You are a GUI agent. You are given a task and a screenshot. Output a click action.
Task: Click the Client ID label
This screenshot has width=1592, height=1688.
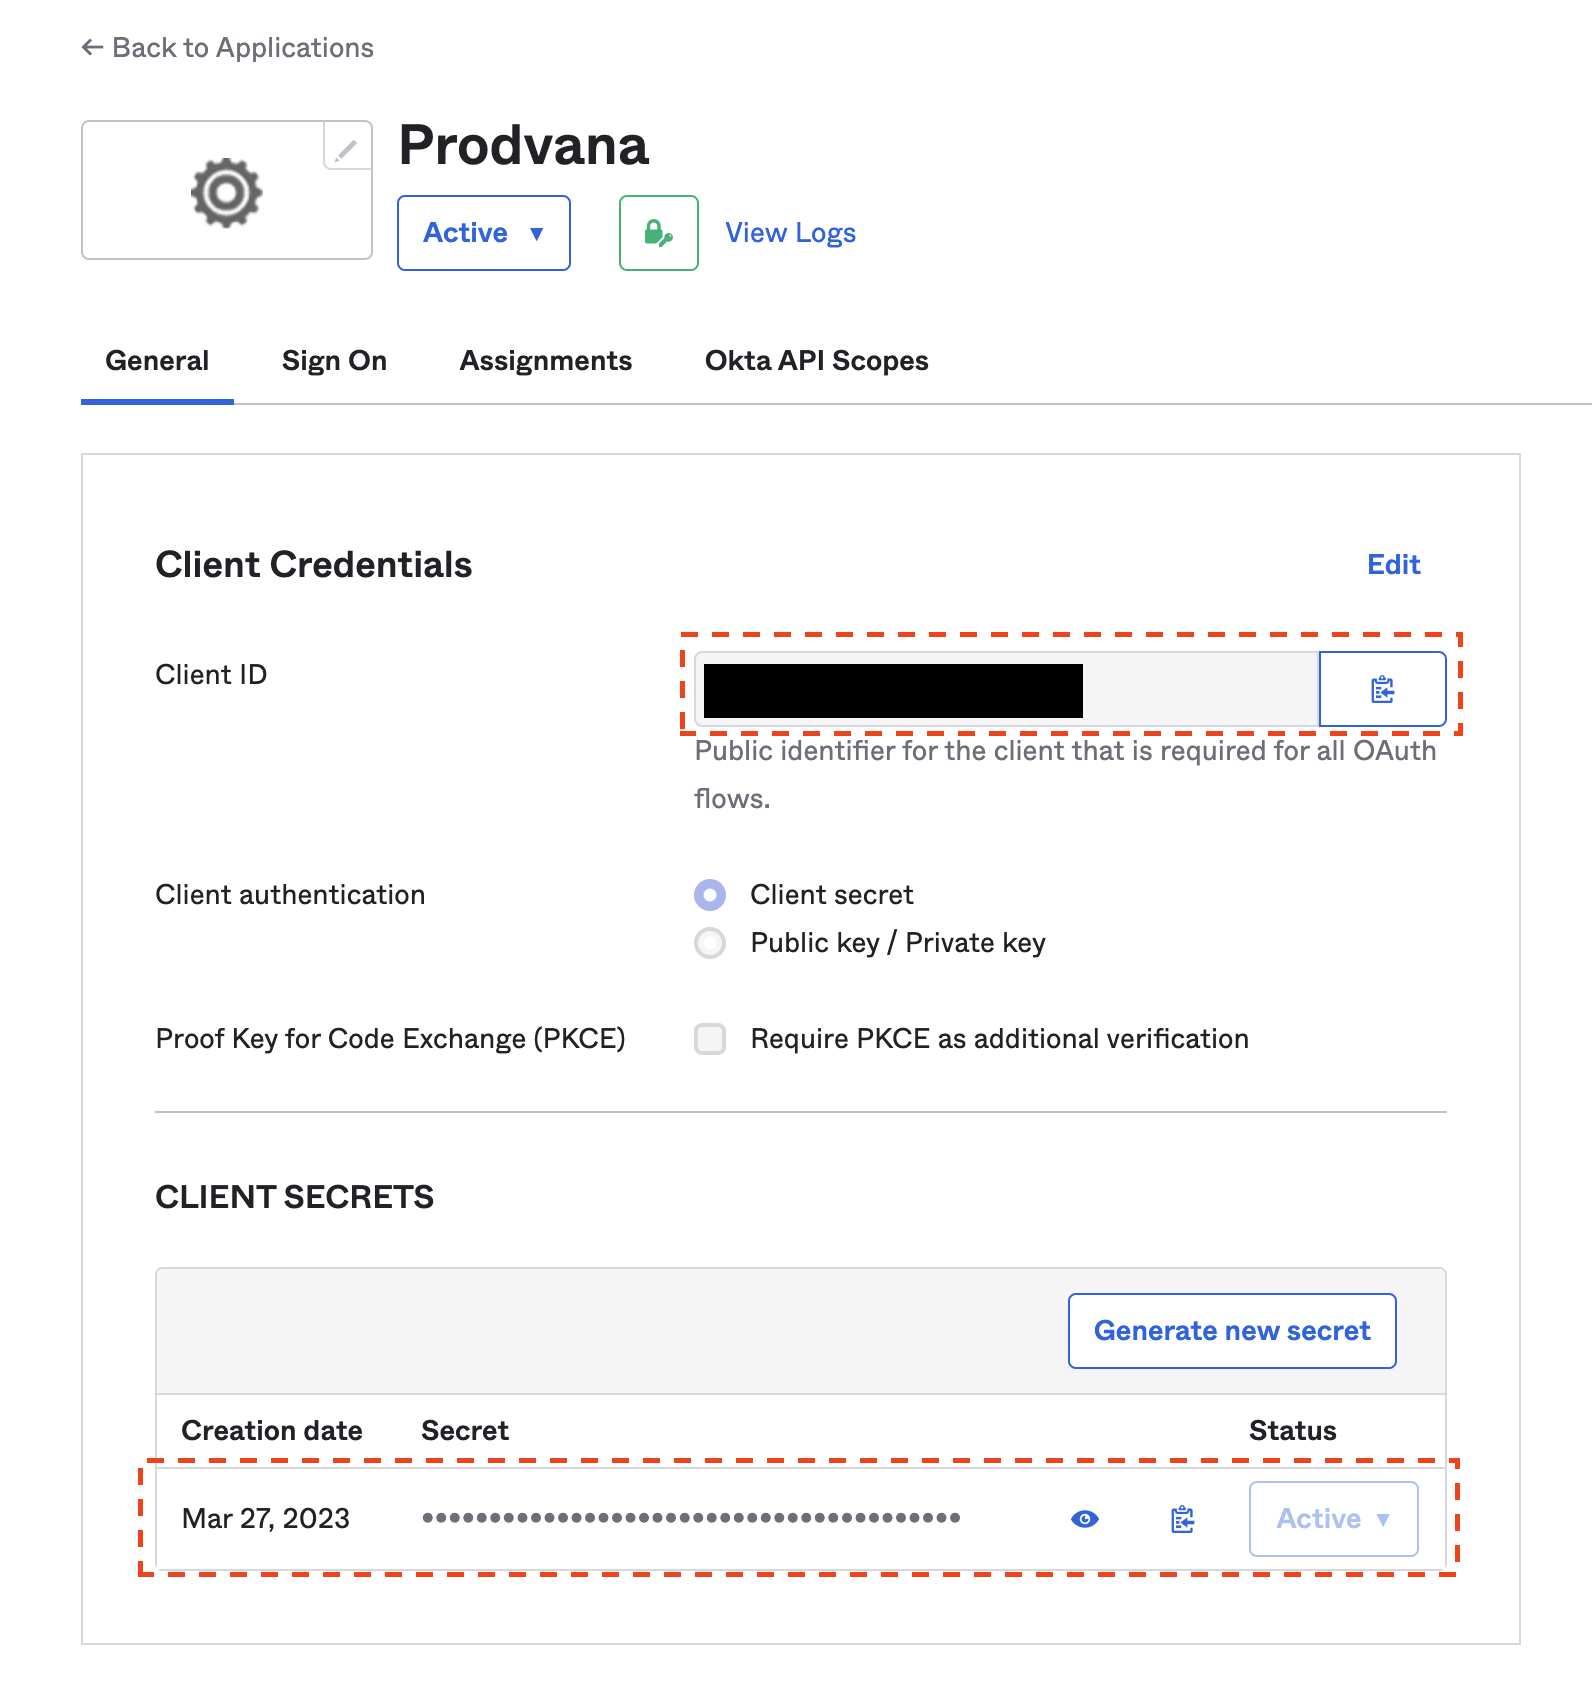[x=211, y=675]
